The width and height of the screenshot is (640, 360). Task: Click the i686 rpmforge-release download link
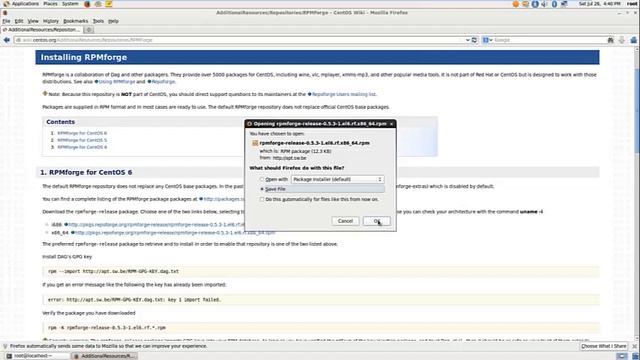point(156,225)
